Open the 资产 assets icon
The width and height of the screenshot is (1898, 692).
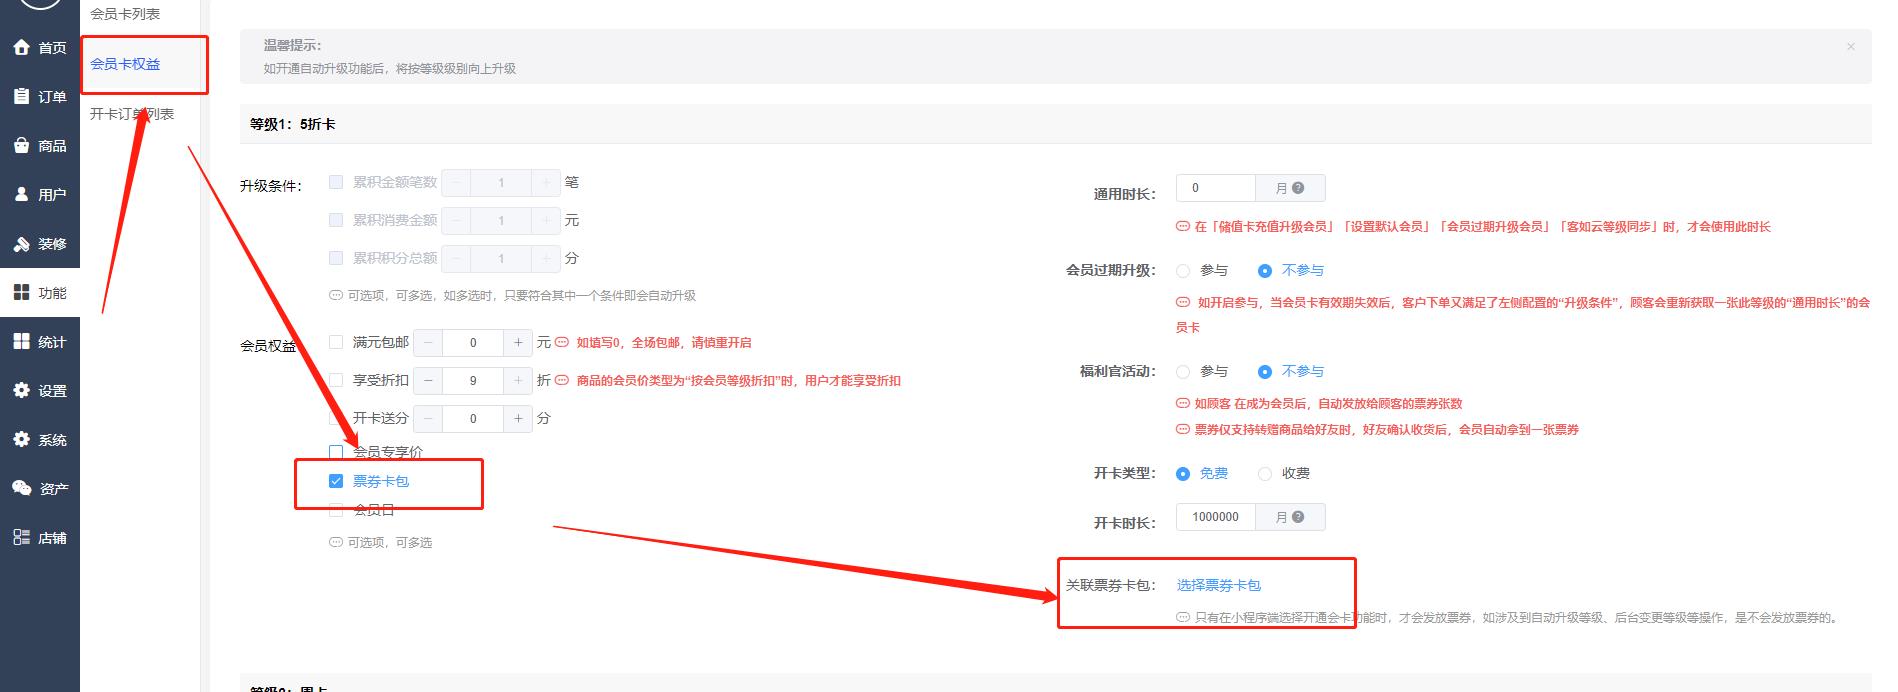tap(22, 488)
